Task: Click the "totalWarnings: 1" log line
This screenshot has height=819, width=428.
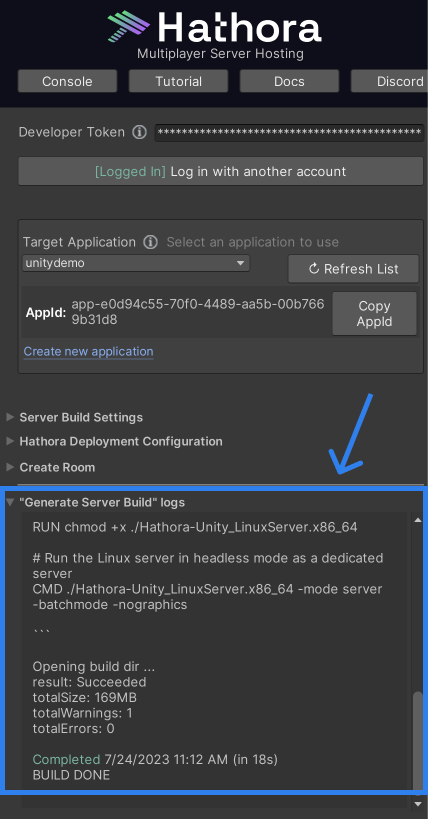Action: click(x=83, y=713)
